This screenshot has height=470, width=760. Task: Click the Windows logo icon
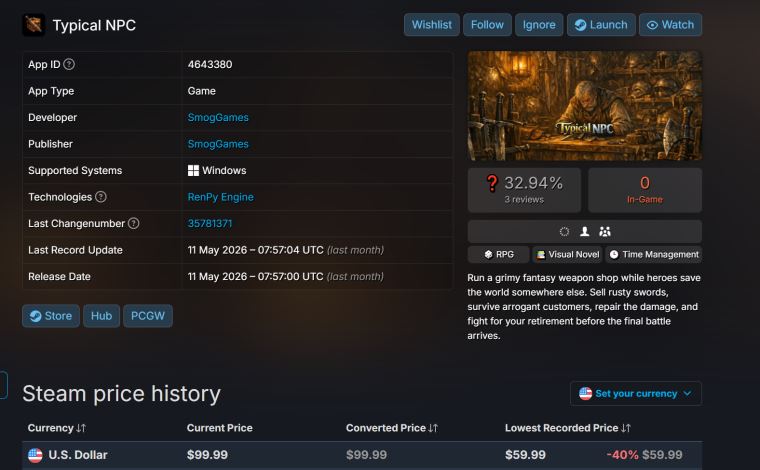[x=193, y=171]
